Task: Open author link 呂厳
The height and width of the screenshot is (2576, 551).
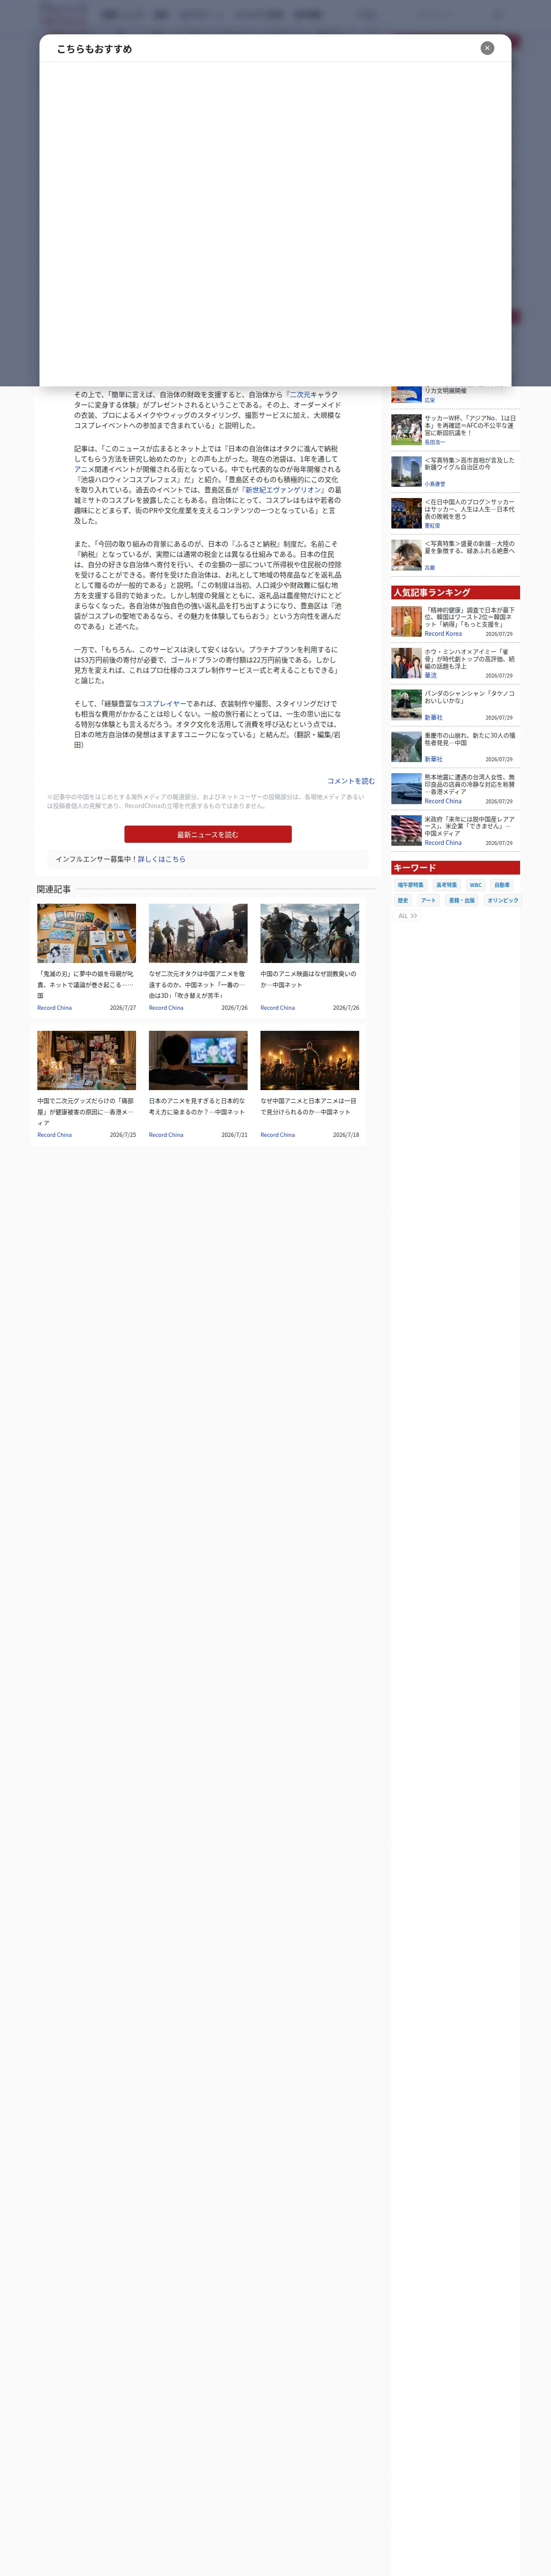Action: [430, 568]
